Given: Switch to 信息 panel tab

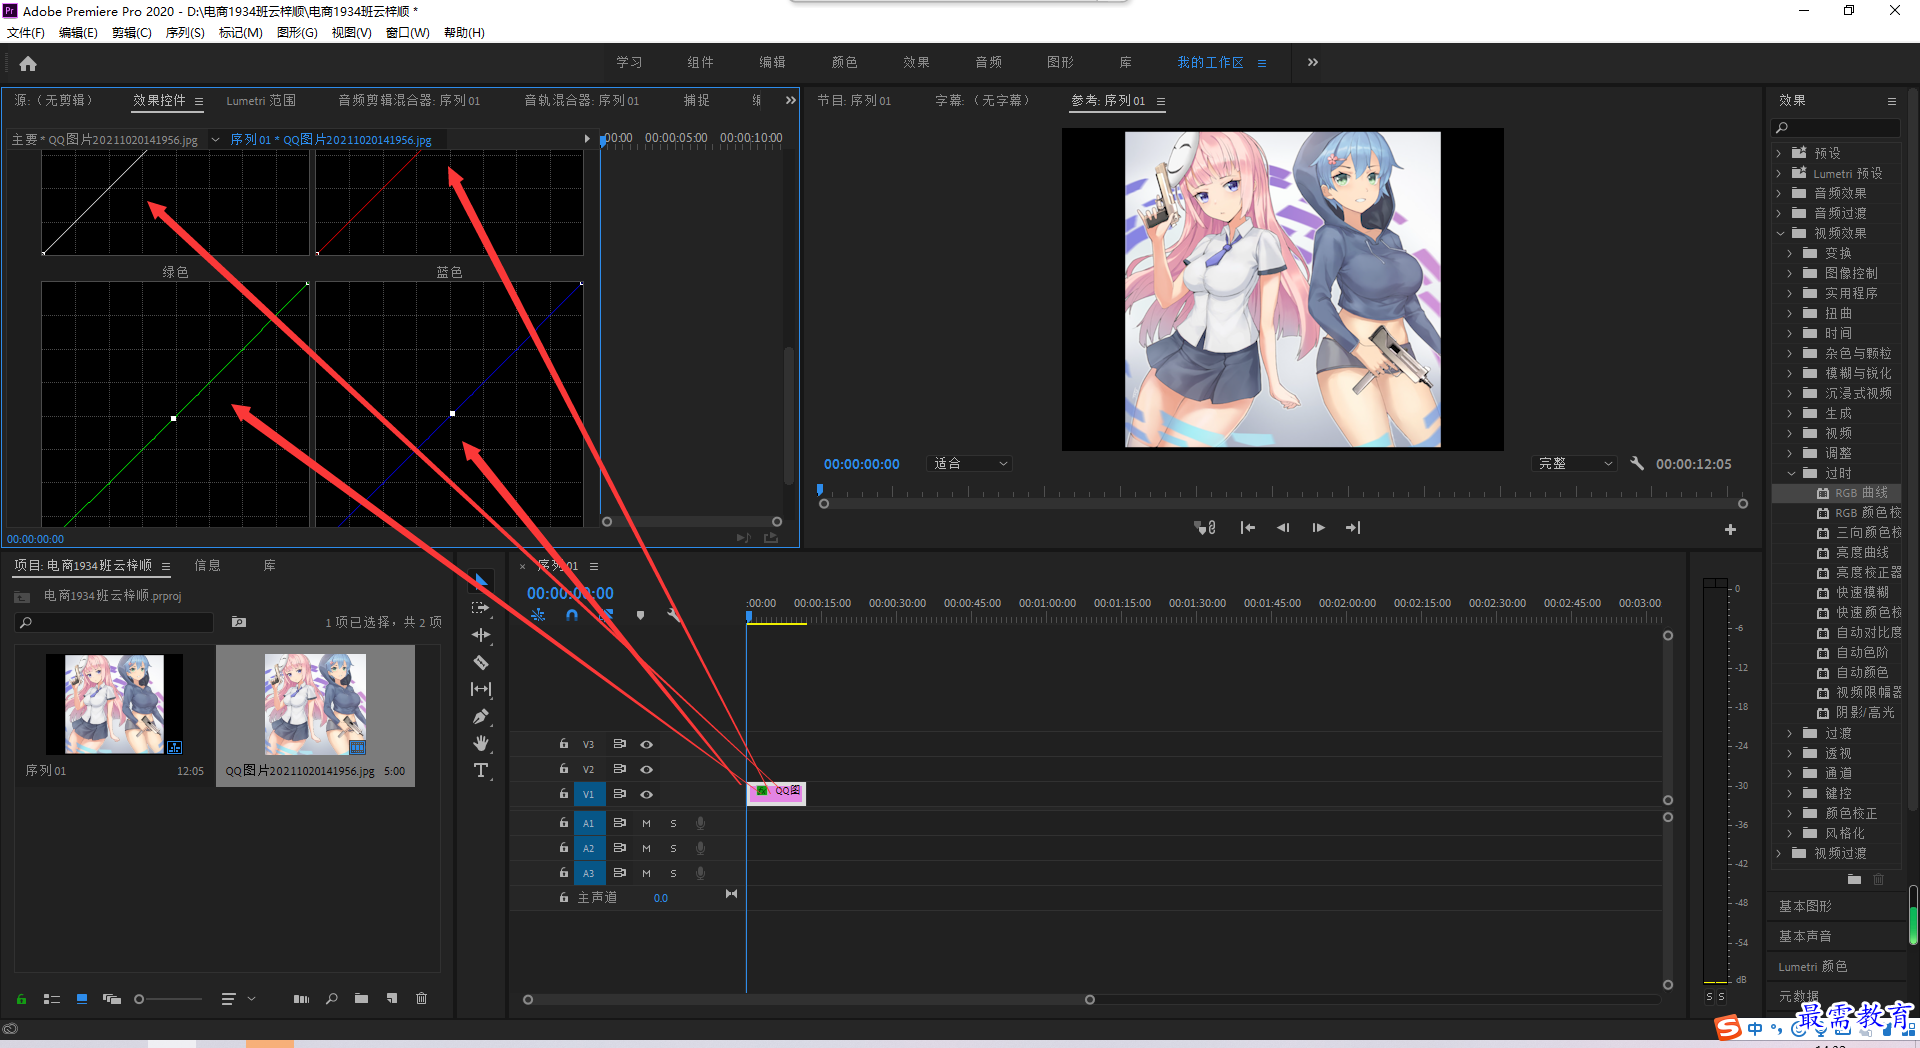Looking at the screenshot, I should click(x=207, y=565).
